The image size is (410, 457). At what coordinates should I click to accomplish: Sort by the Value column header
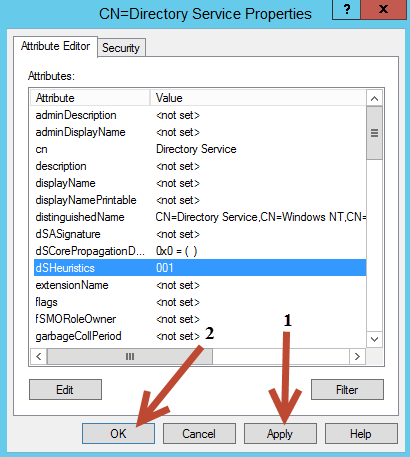[x=258, y=98]
